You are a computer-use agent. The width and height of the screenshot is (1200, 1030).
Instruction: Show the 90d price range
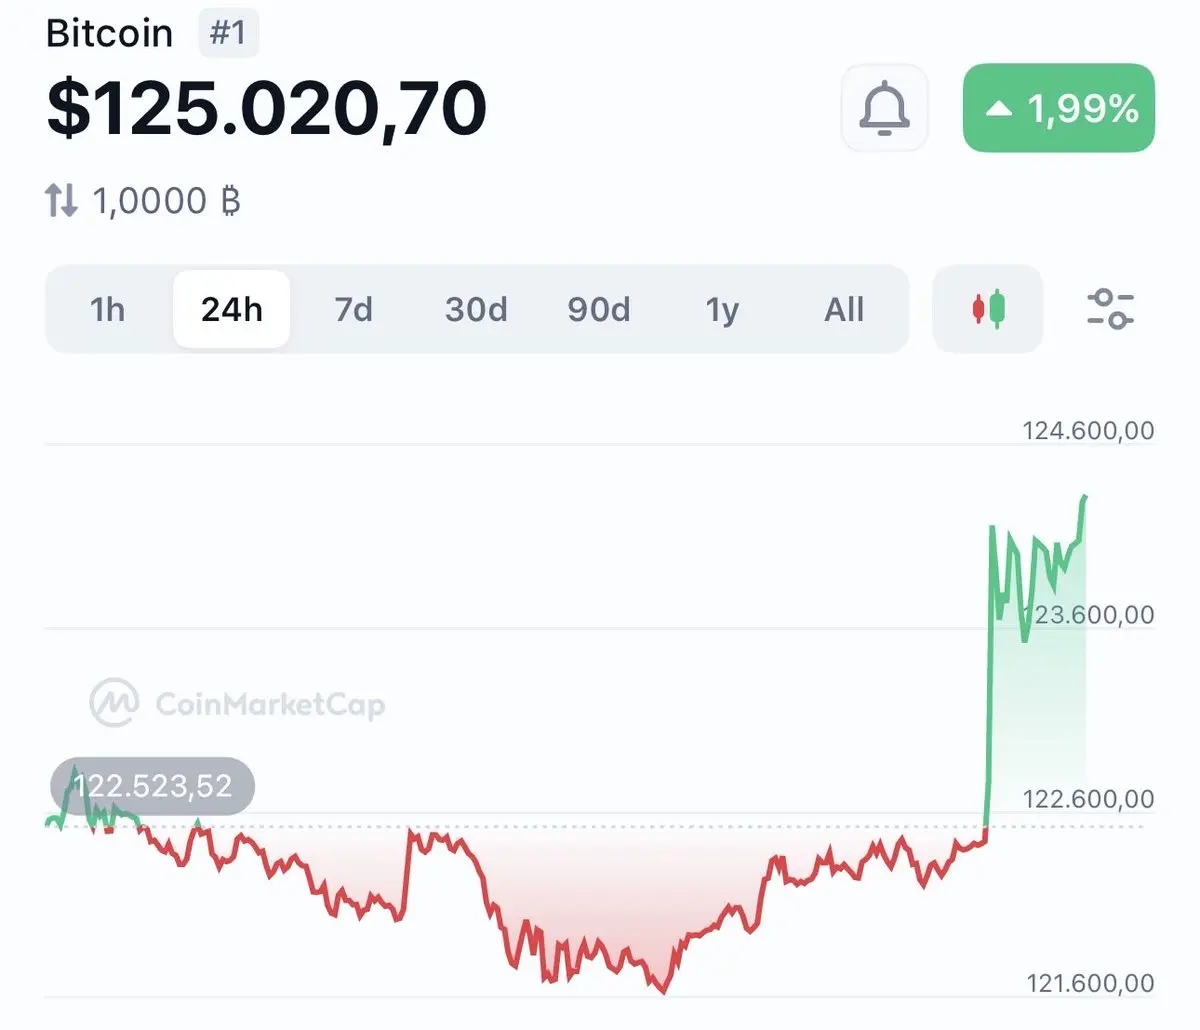point(599,309)
